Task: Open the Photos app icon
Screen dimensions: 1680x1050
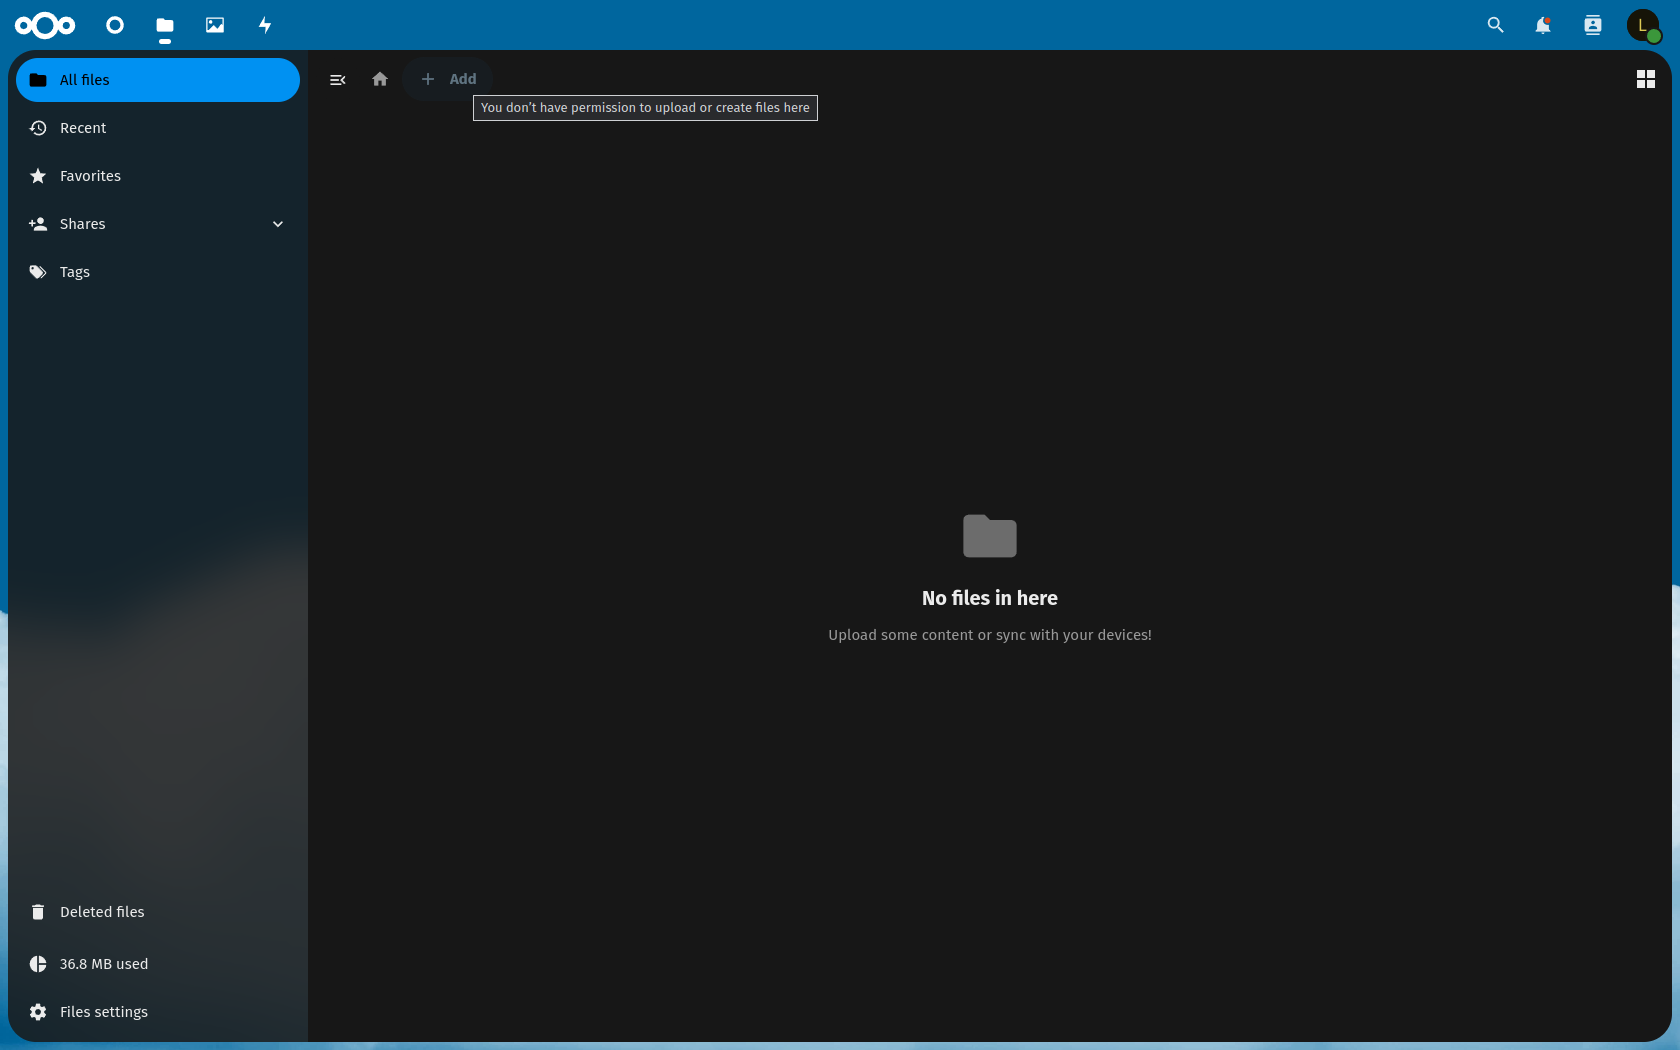Action: [x=215, y=25]
